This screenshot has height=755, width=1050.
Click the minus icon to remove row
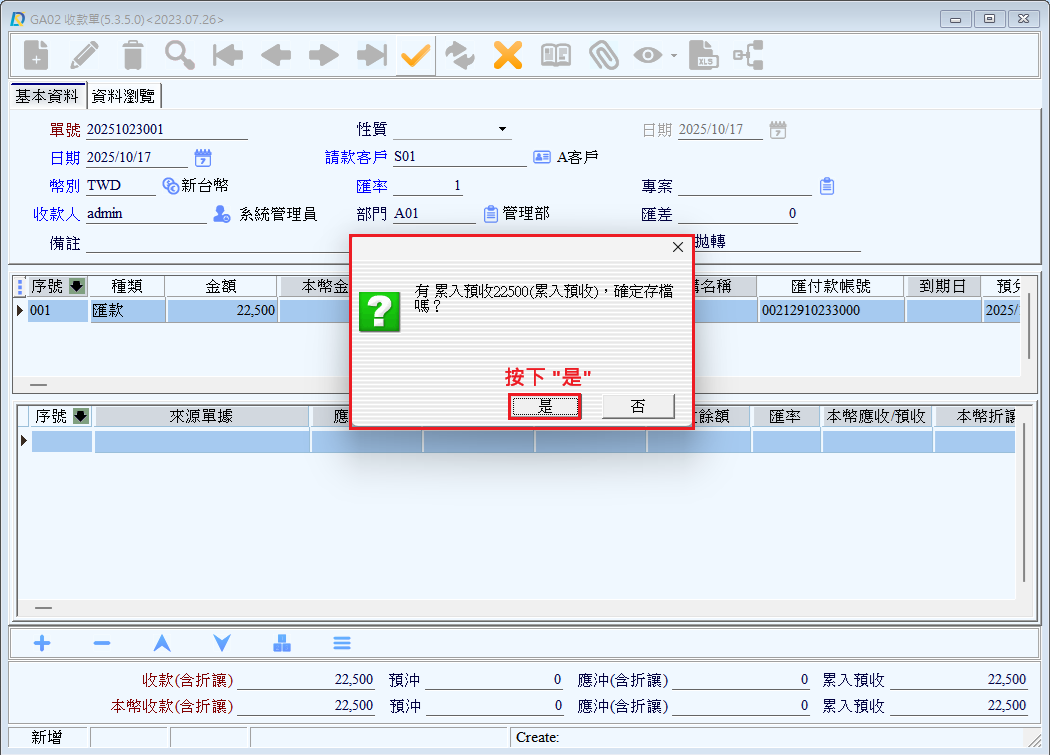tap(102, 643)
